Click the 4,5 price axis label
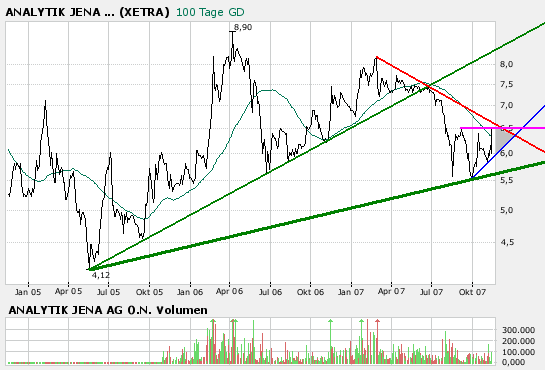Screen dimensions: 545x370 (x=506, y=242)
